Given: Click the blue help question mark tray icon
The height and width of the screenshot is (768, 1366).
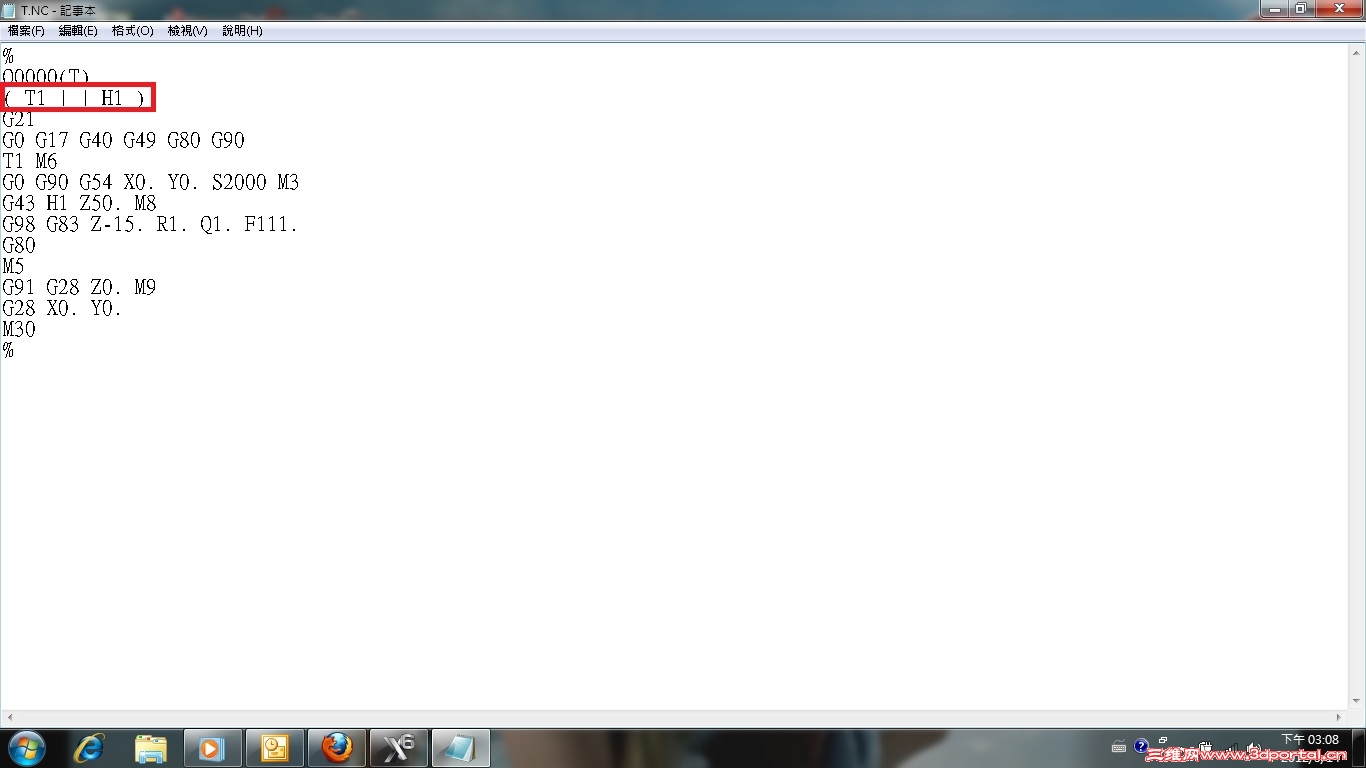Looking at the screenshot, I should [1141, 746].
